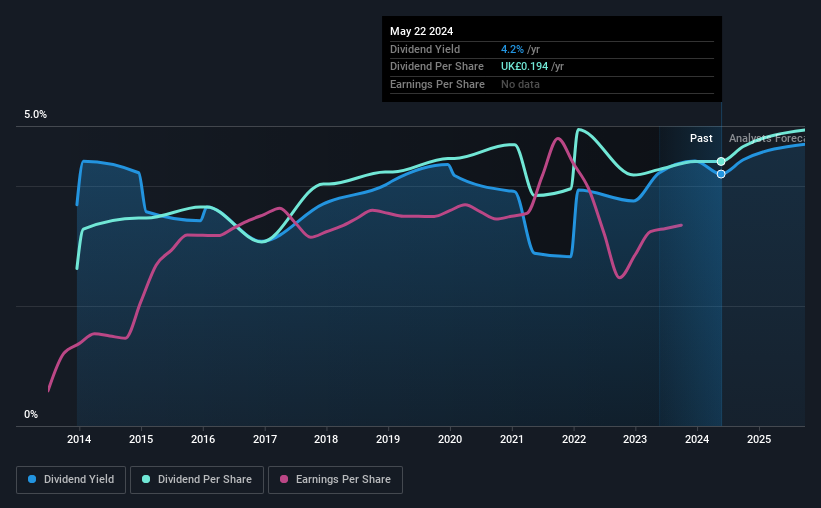Click the 5.0% y-axis label
This screenshot has height=508, width=821.
[35, 115]
